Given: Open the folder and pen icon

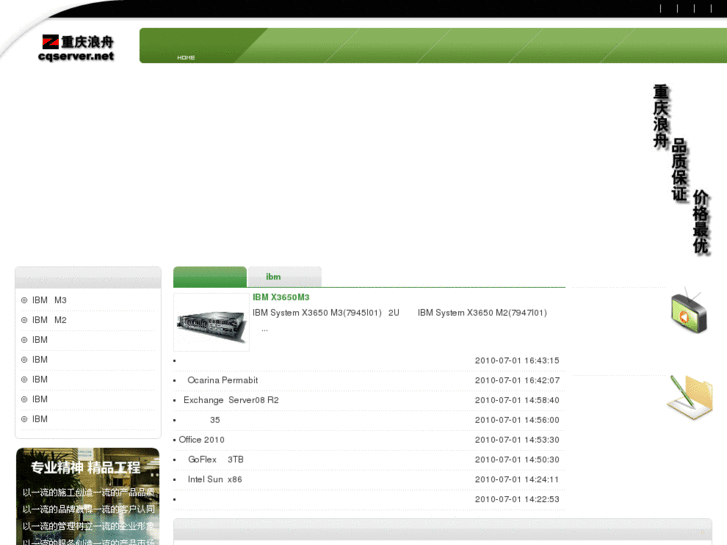Looking at the screenshot, I should point(690,397).
